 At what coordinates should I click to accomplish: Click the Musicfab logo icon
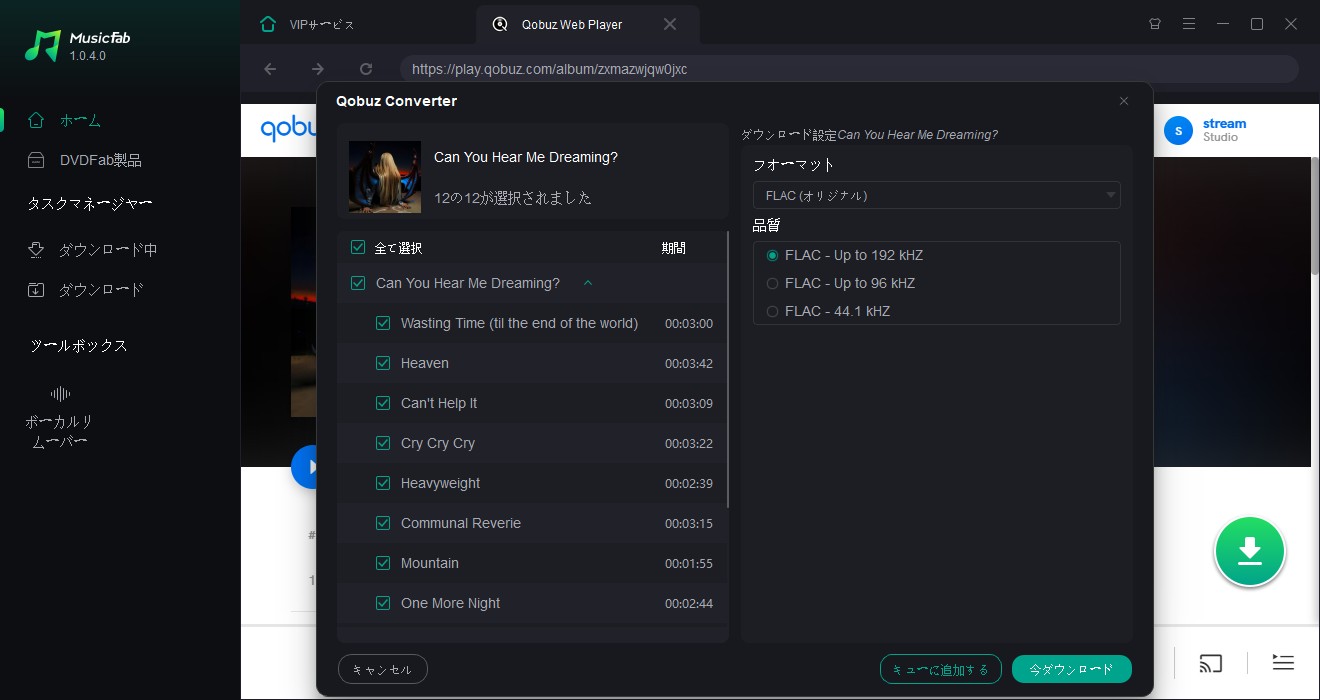(x=42, y=44)
